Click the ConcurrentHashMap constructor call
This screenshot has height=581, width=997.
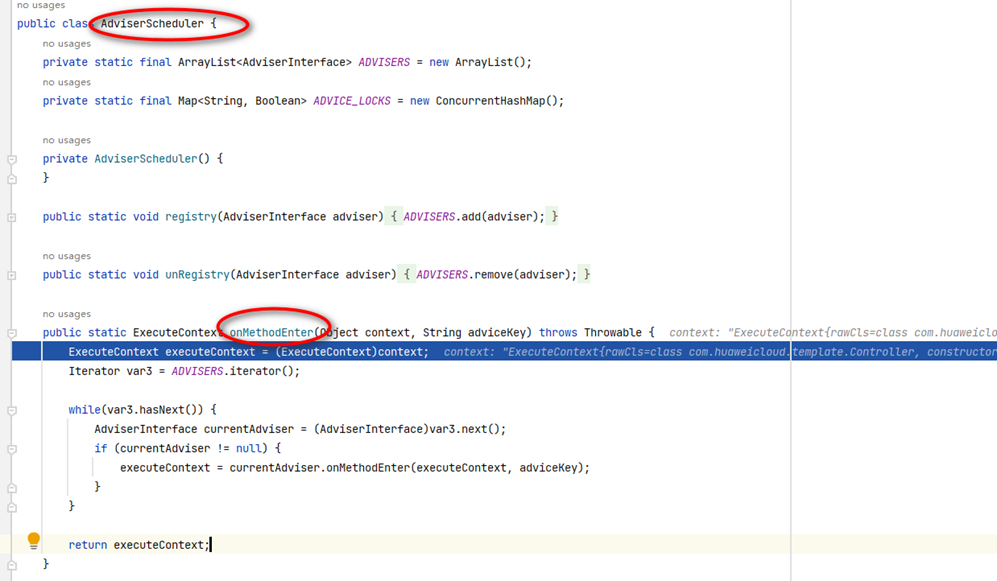click(489, 100)
